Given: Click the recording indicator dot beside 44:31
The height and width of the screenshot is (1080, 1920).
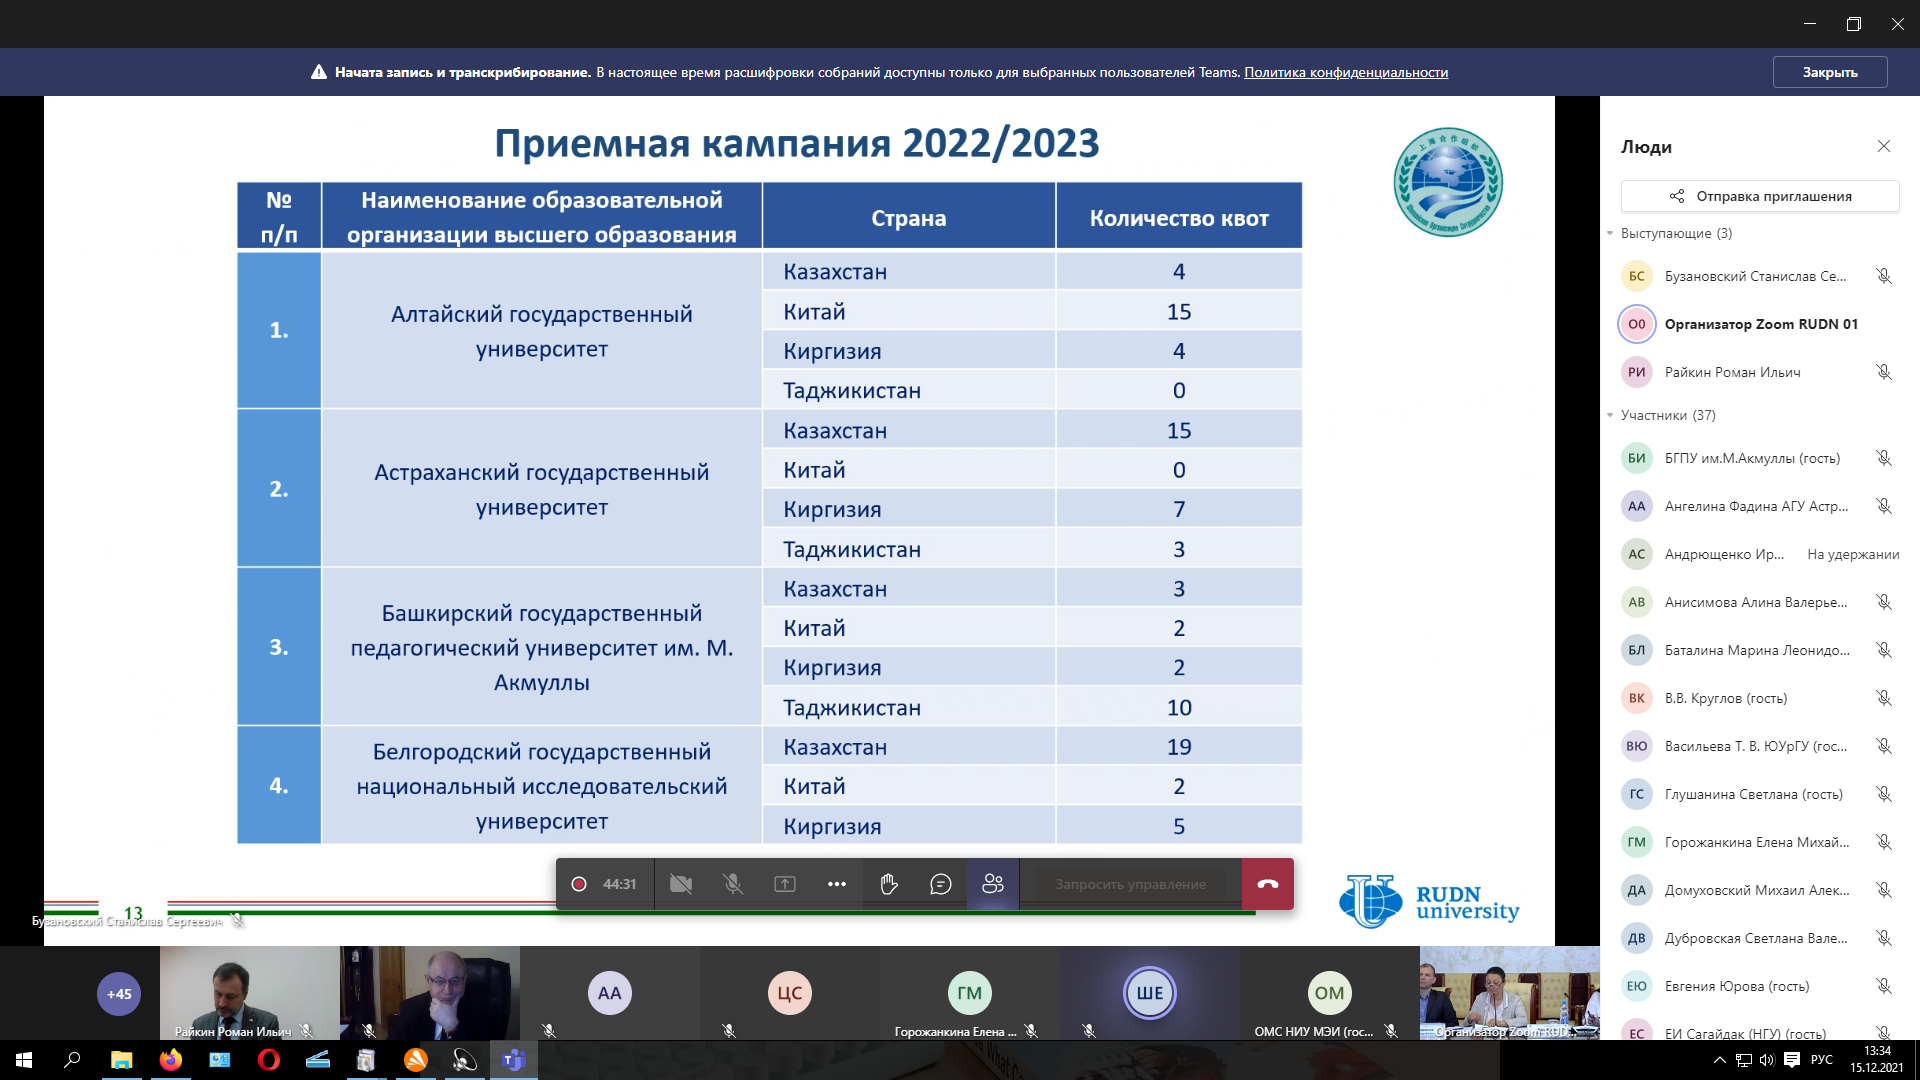Looking at the screenshot, I should point(578,884).
